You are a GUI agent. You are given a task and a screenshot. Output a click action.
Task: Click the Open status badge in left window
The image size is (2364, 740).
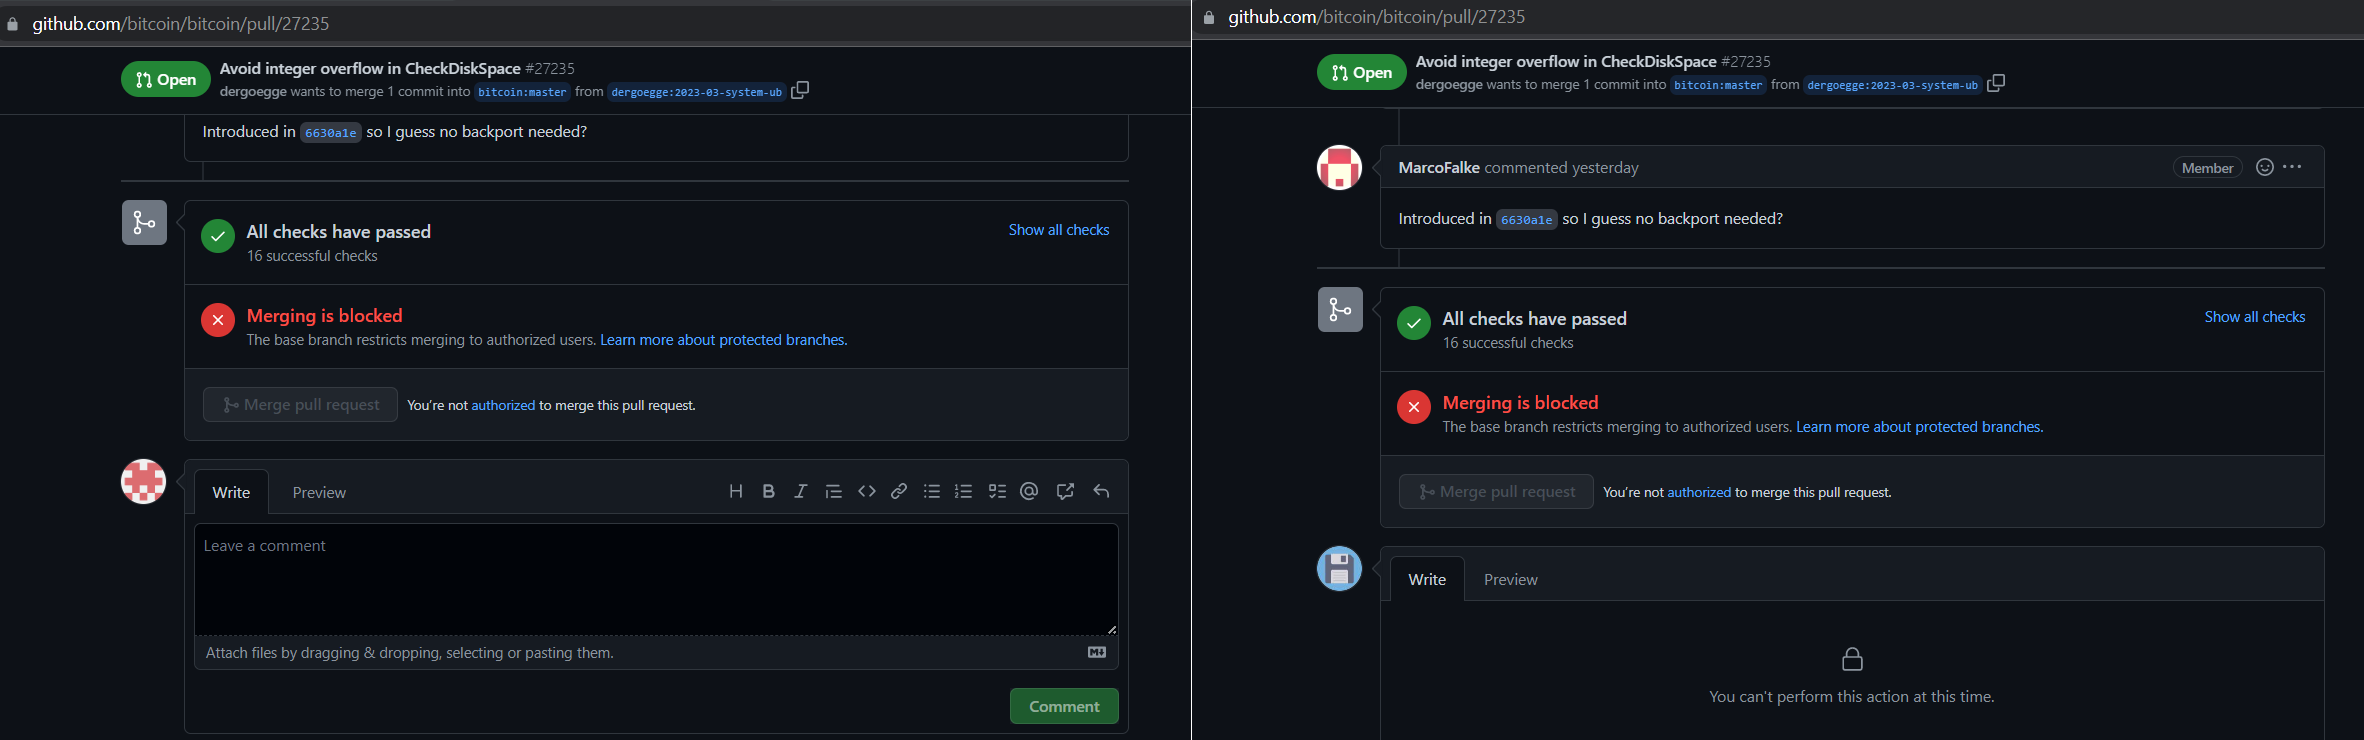(x=166, y=79)
